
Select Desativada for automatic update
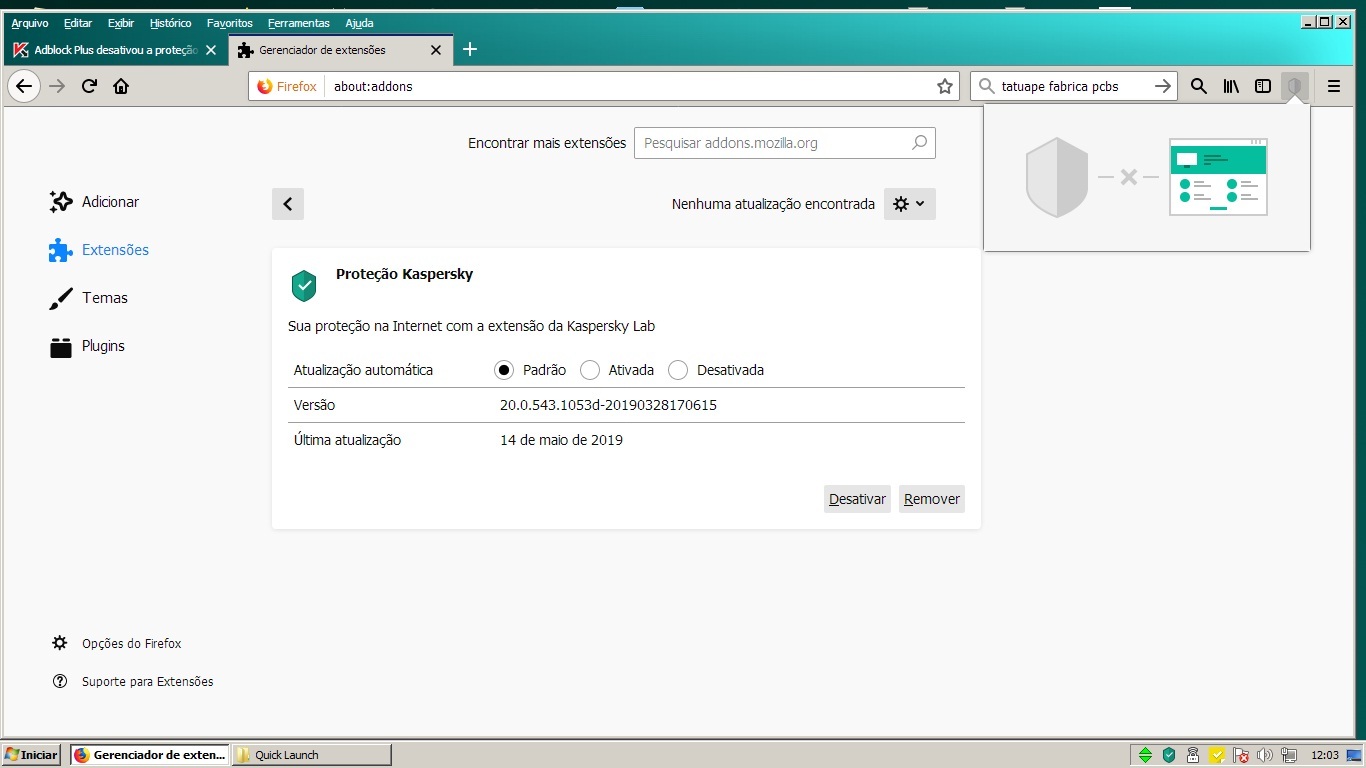(678, 370)
